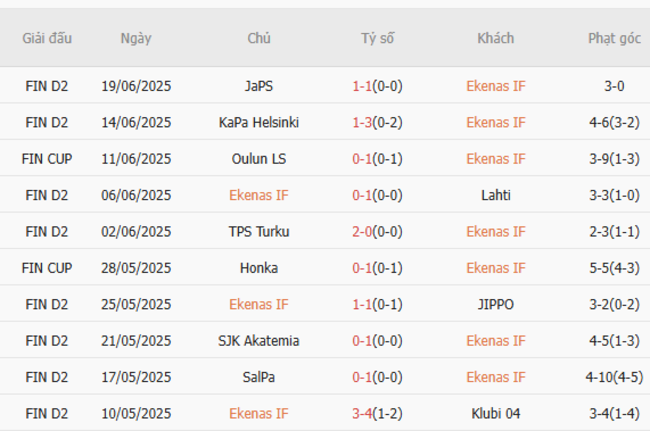The height and width of the screenshot is (431, 650).
Task: Click the Giải đấu column header
Action: [47, 39]
